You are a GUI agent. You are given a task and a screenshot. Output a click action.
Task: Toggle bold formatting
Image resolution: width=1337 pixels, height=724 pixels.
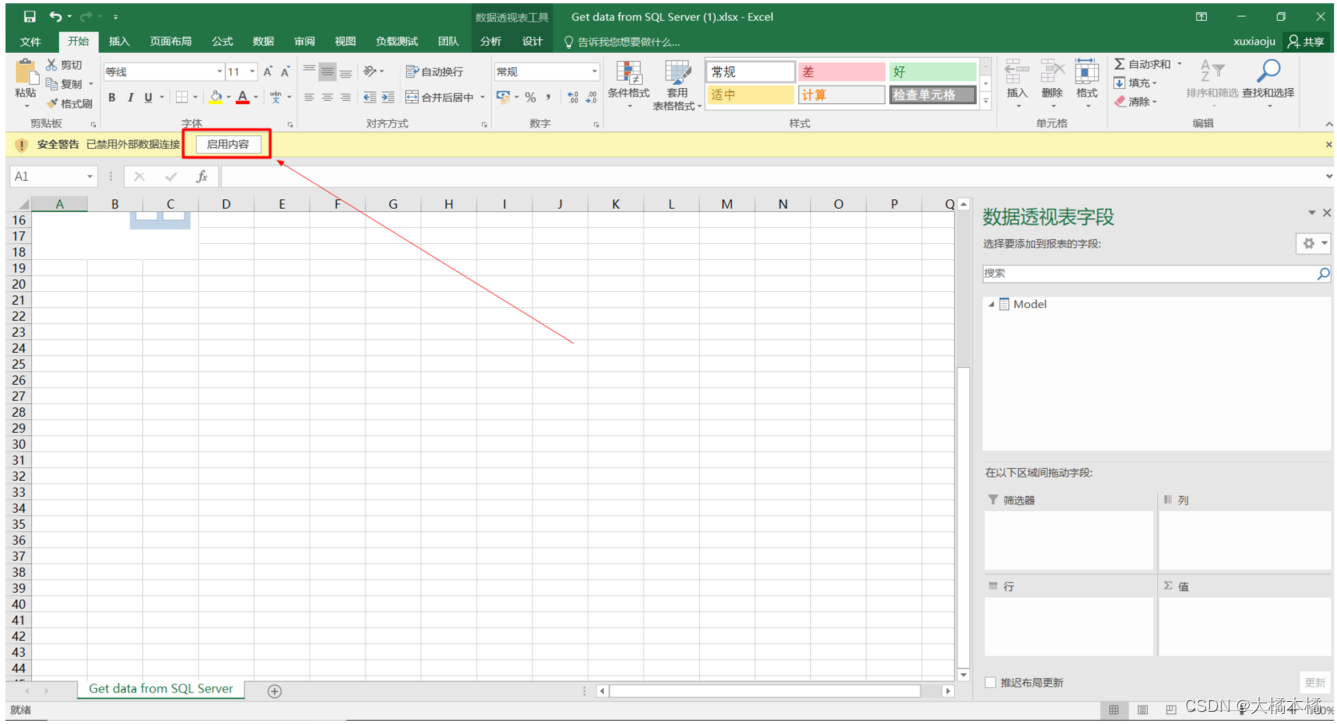112,97
